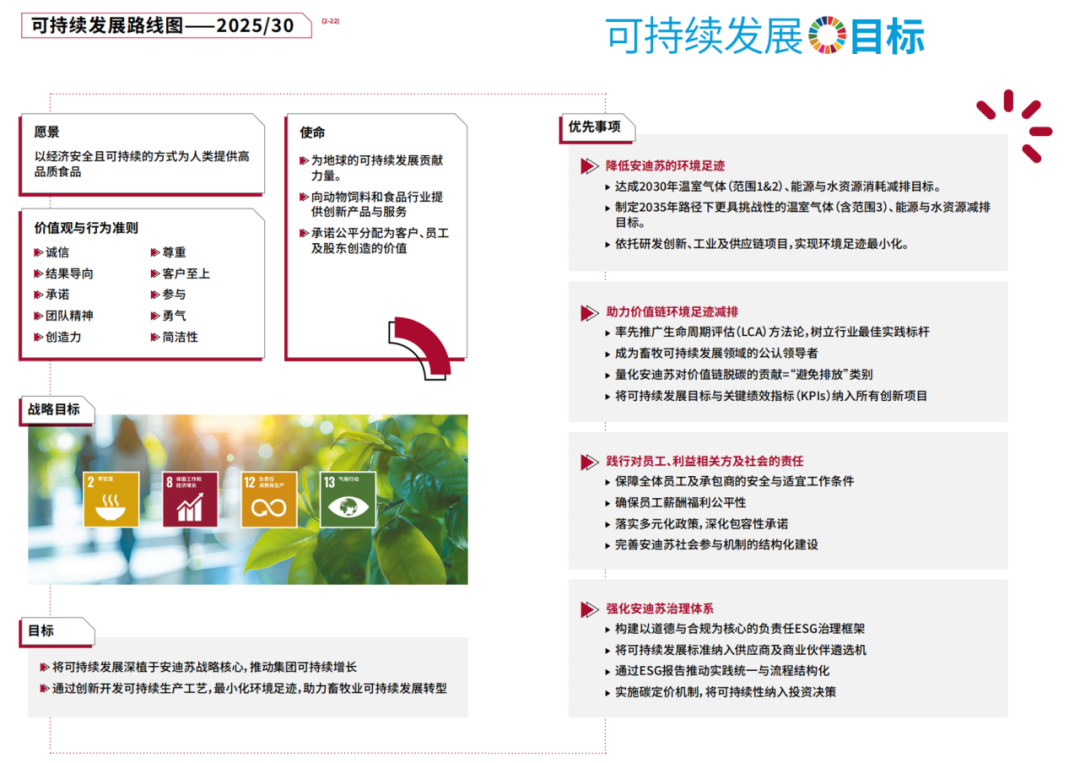Select the 愿景 heading
The width and height of the screenshot is (1080, 763).
(46, 132)
